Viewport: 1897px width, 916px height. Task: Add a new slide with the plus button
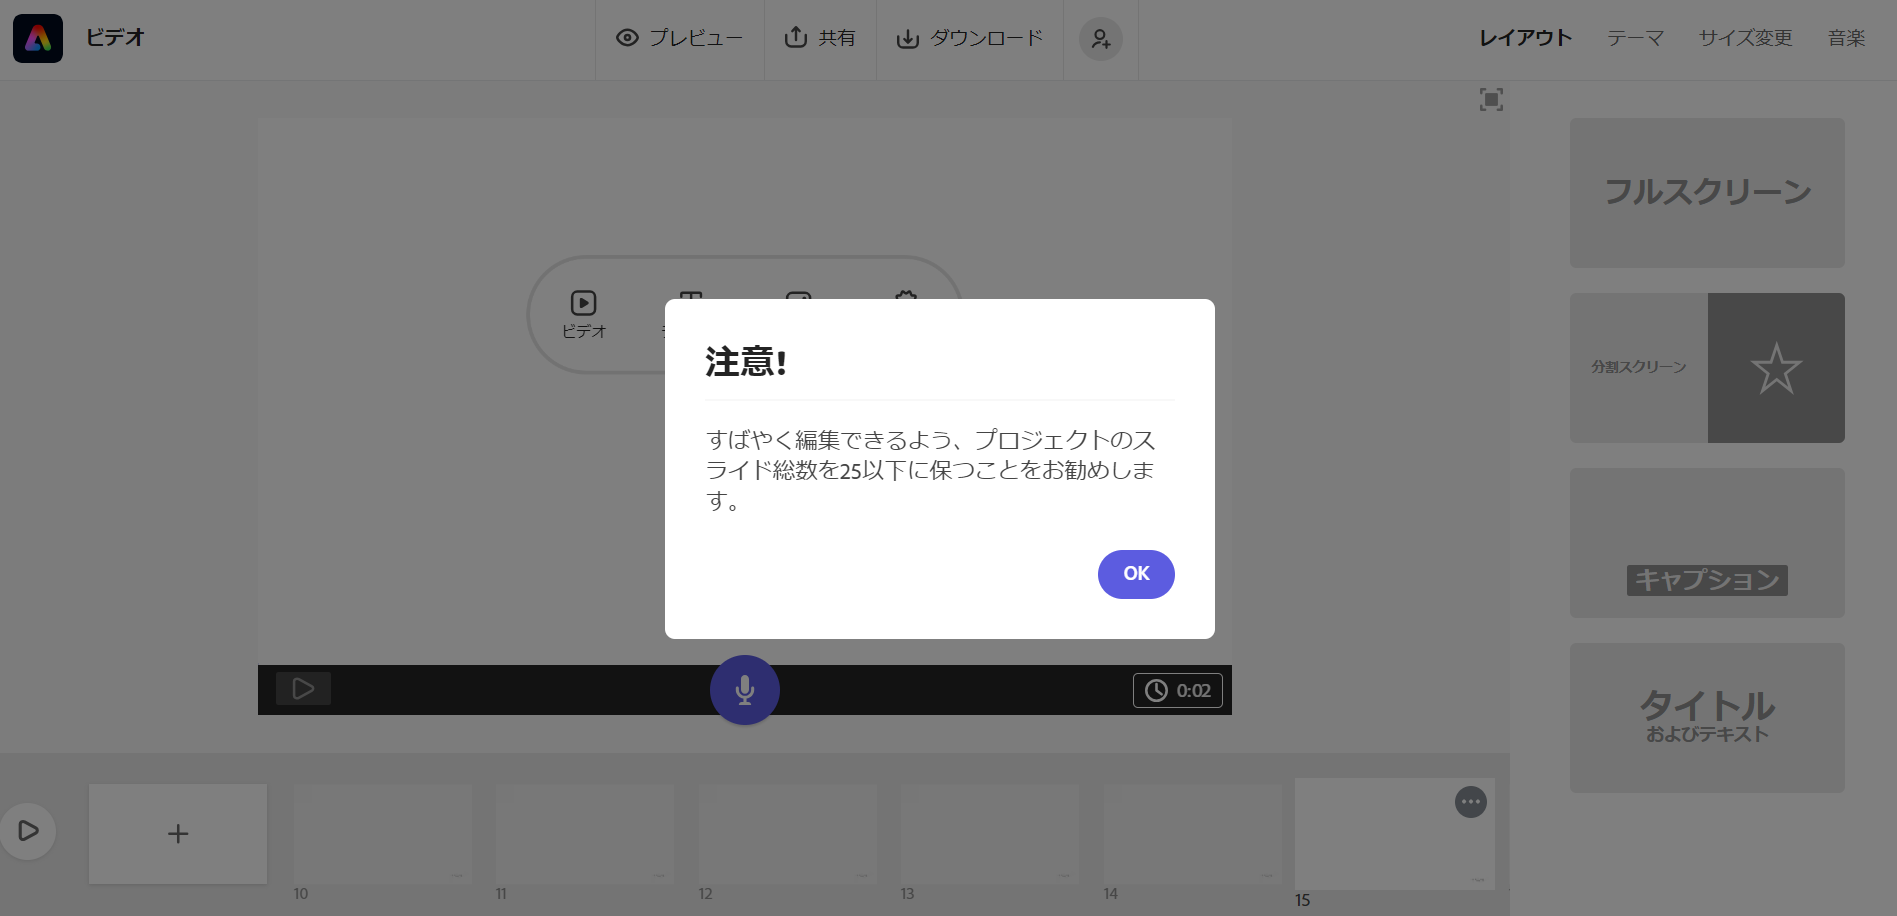pos(178,833)
